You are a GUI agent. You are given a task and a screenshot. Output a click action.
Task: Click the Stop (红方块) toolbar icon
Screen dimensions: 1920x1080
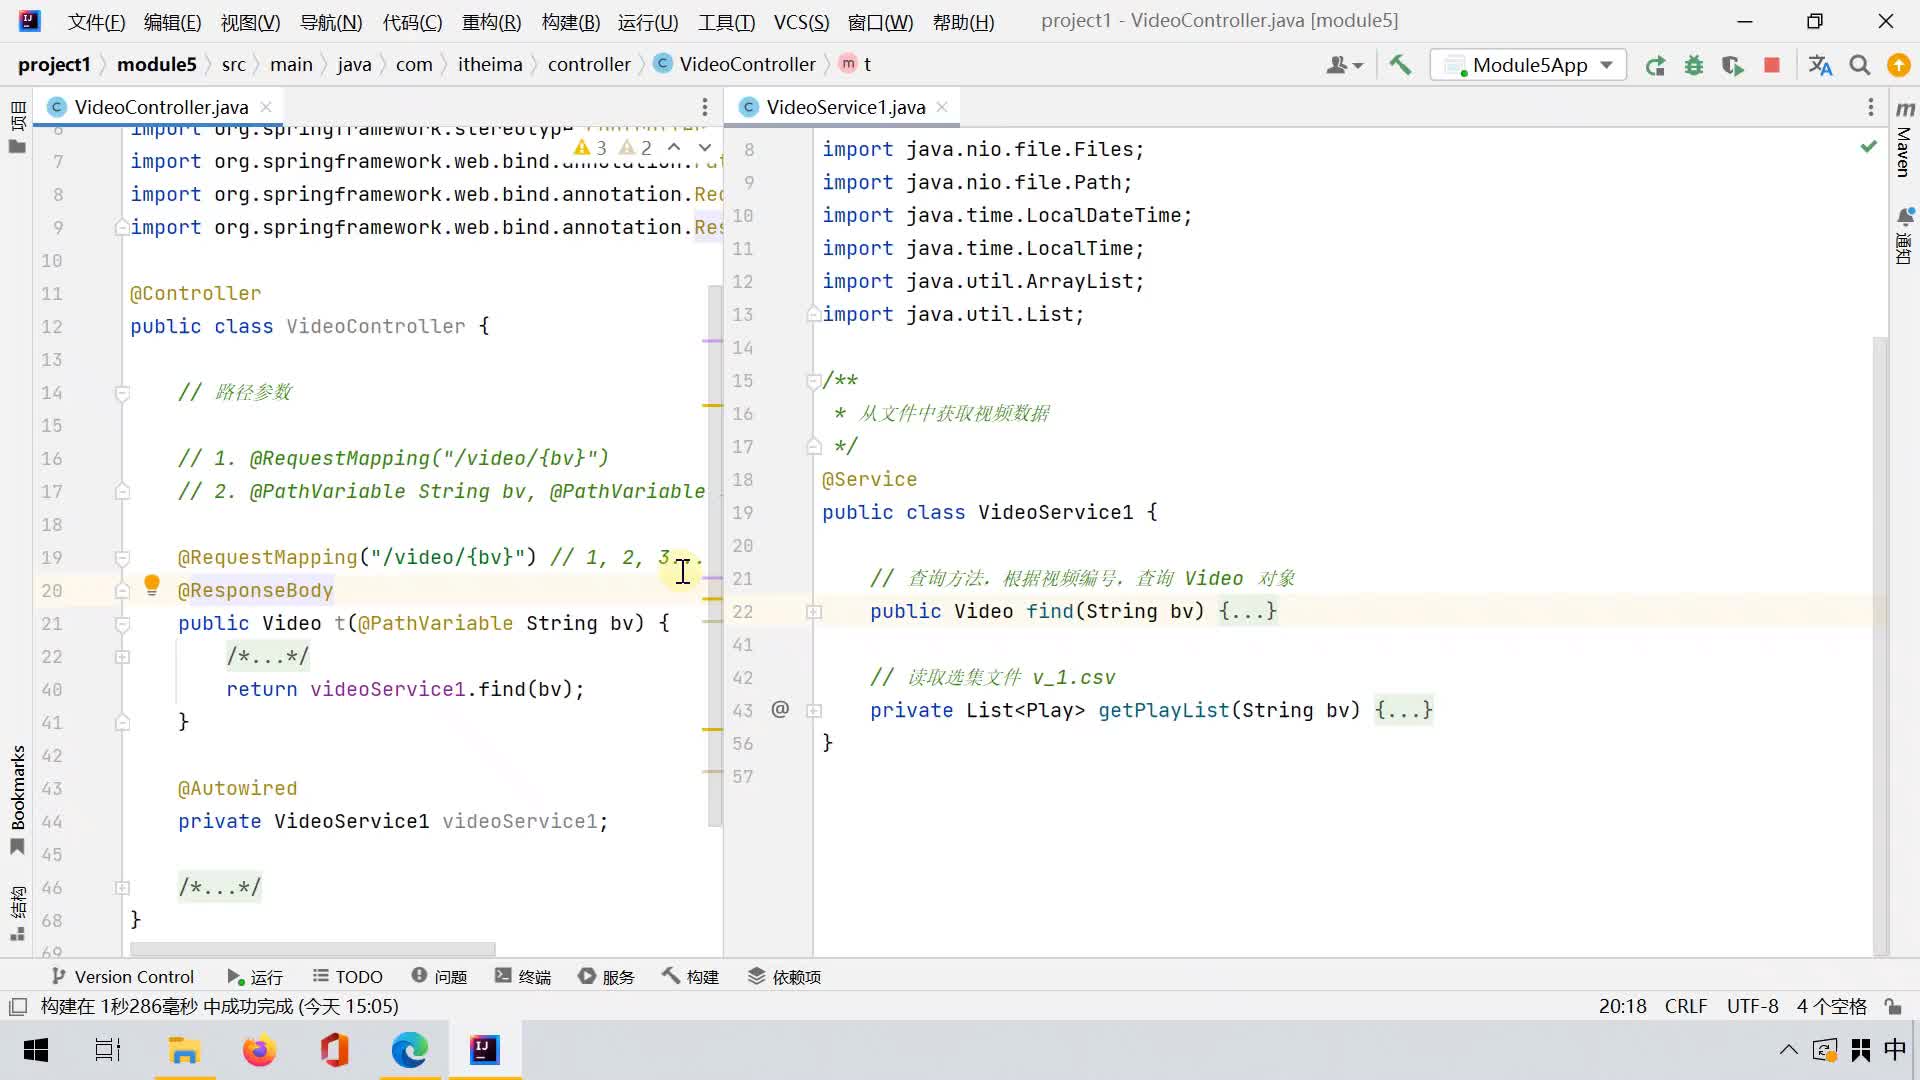pyautogui.click(x=1774, y=65)
